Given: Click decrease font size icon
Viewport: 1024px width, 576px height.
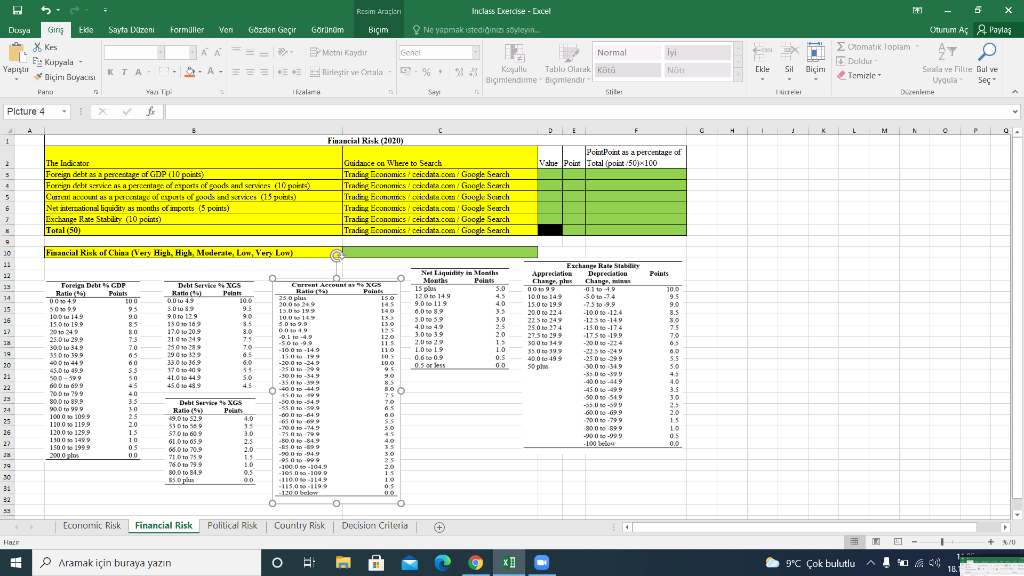Looking at the screenshot, I should [218, 52].
